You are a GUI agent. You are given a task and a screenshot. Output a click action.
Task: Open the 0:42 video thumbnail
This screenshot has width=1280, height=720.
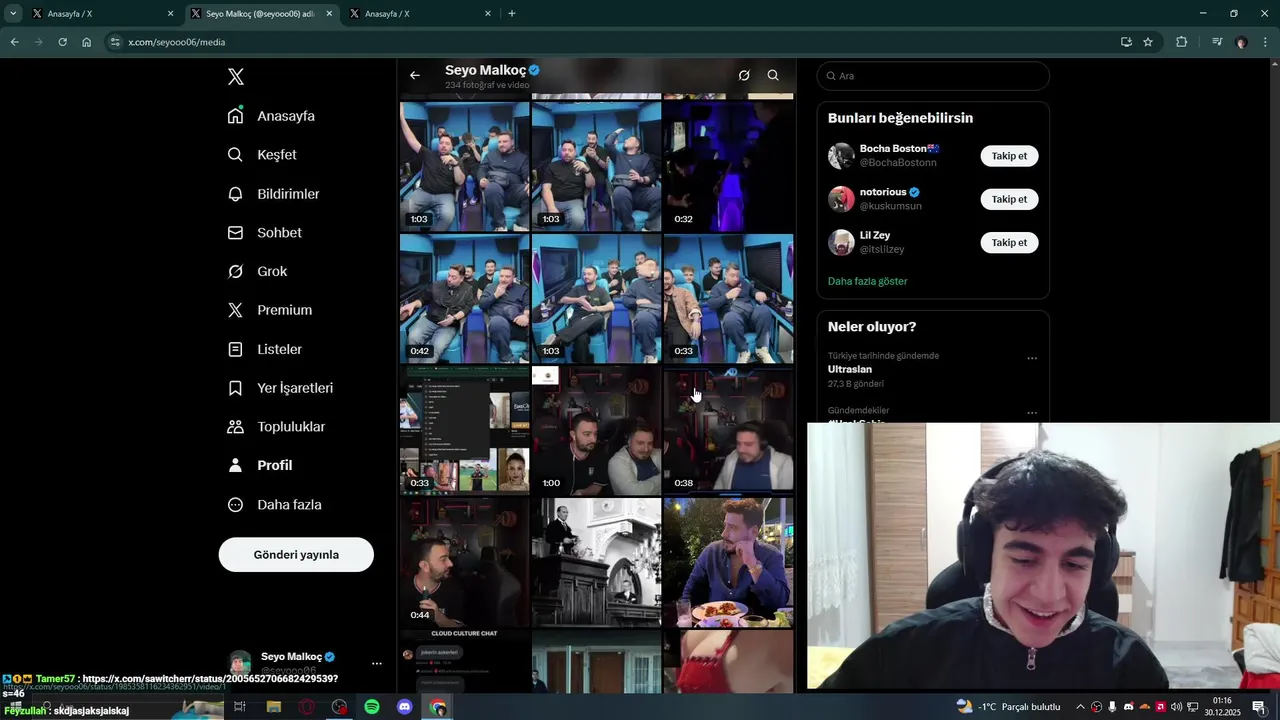click(x=465, y=298)
